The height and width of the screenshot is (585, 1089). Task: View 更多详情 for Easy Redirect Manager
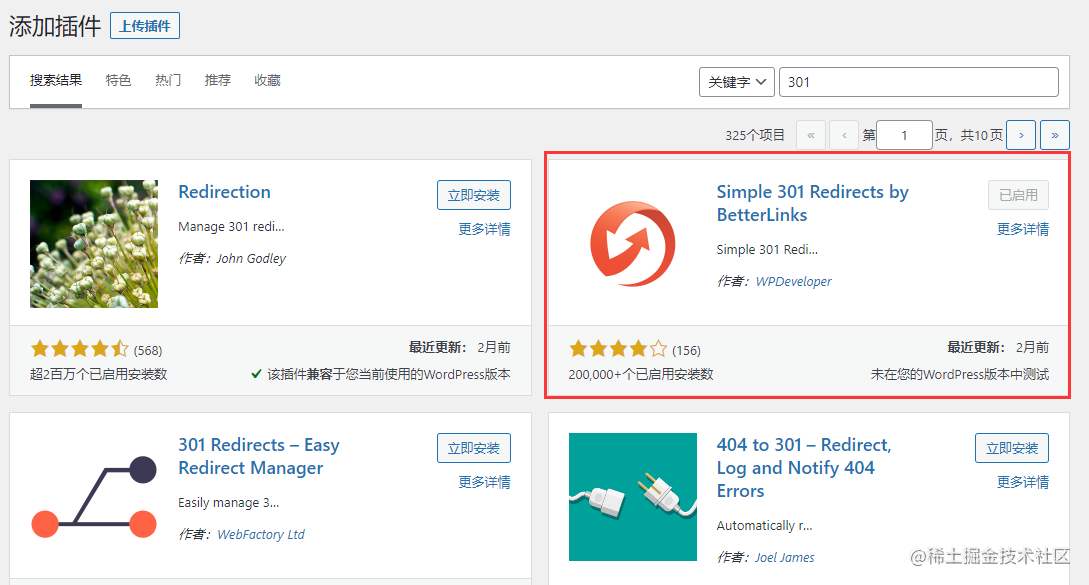(484, 482)
